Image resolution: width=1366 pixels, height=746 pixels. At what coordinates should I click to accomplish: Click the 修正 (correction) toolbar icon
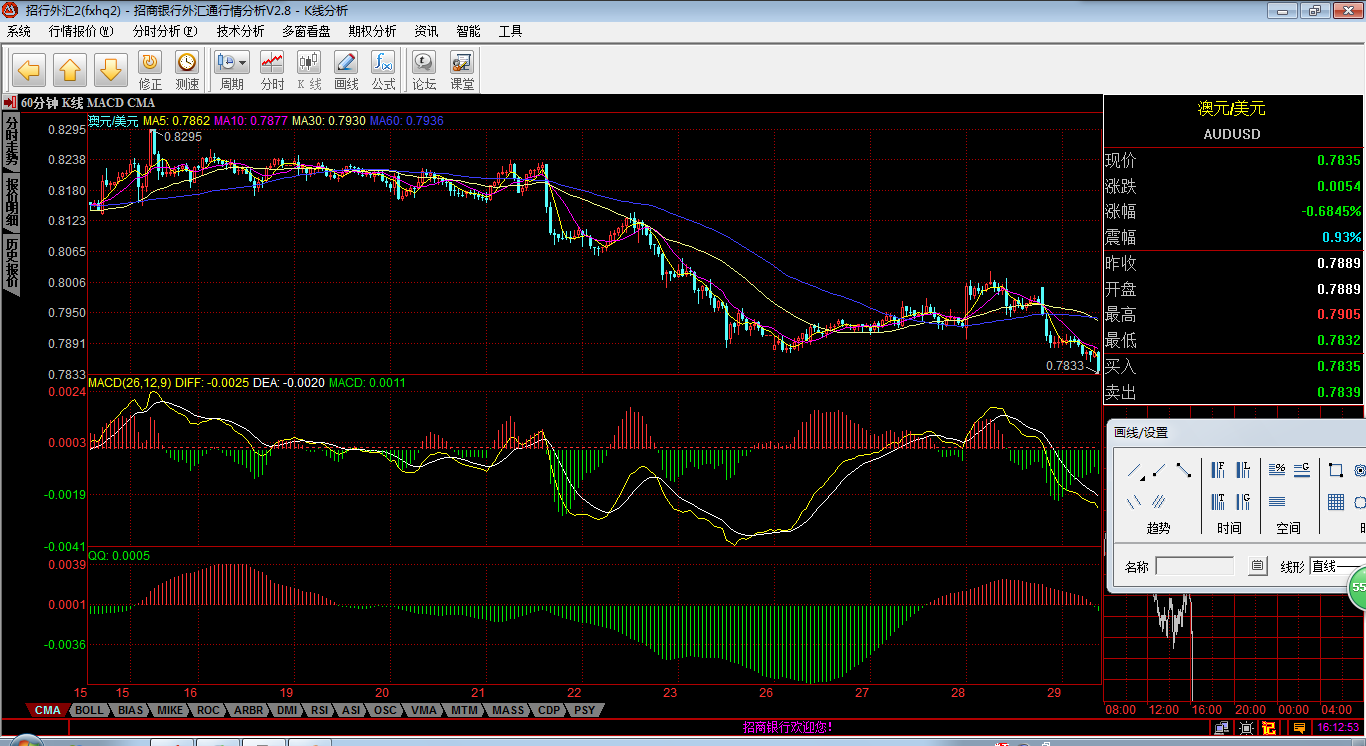coord(150,64)
